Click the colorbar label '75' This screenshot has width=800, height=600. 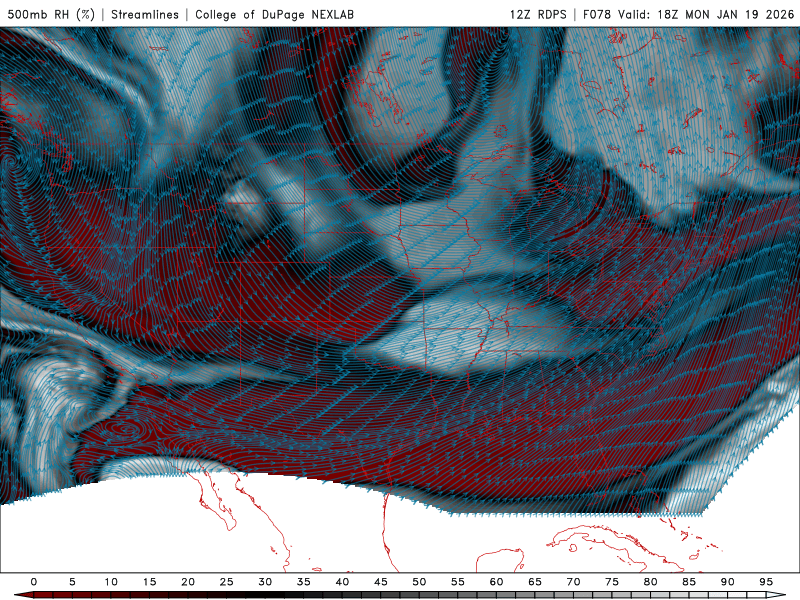coord(612,582)
